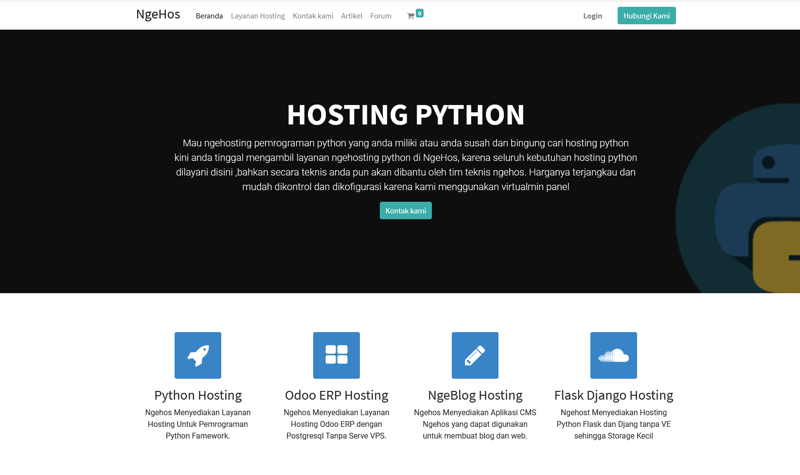The height and width of the screenshot is (475, 800).
Task: Click the NgeHos brand logo
Action: click(158, 14)
